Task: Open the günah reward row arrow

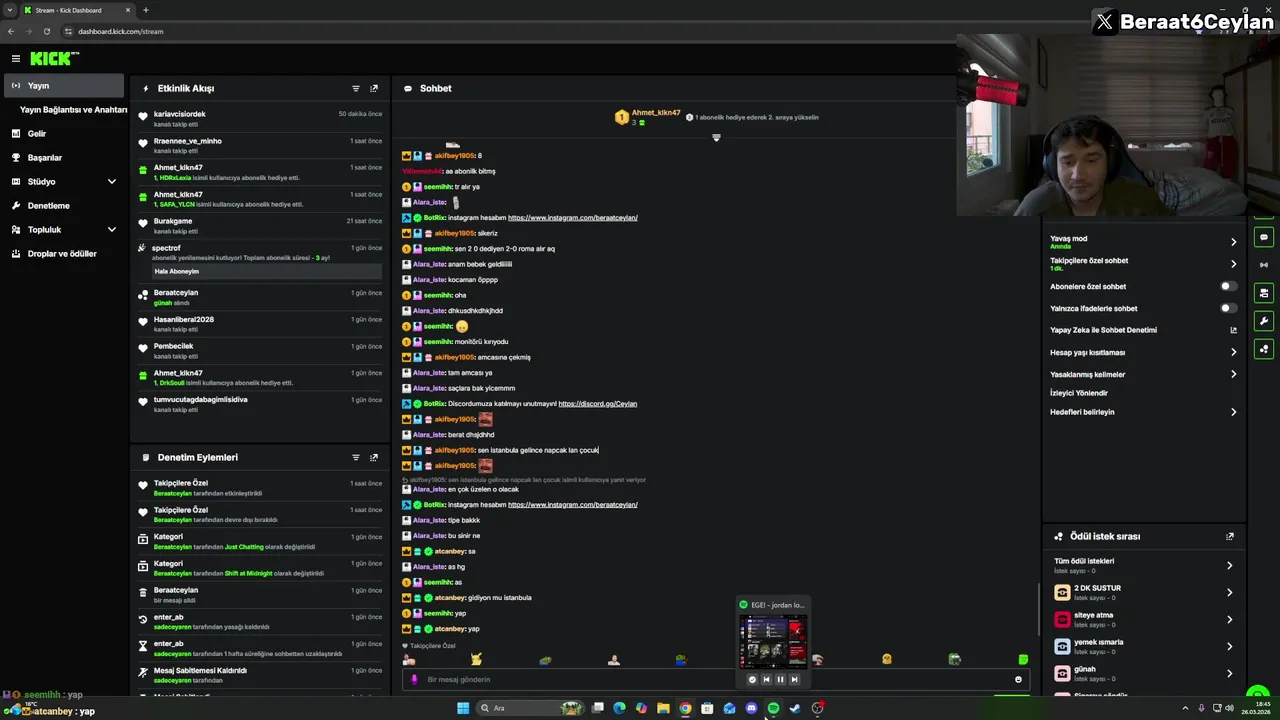Action: pos(1230,673)
